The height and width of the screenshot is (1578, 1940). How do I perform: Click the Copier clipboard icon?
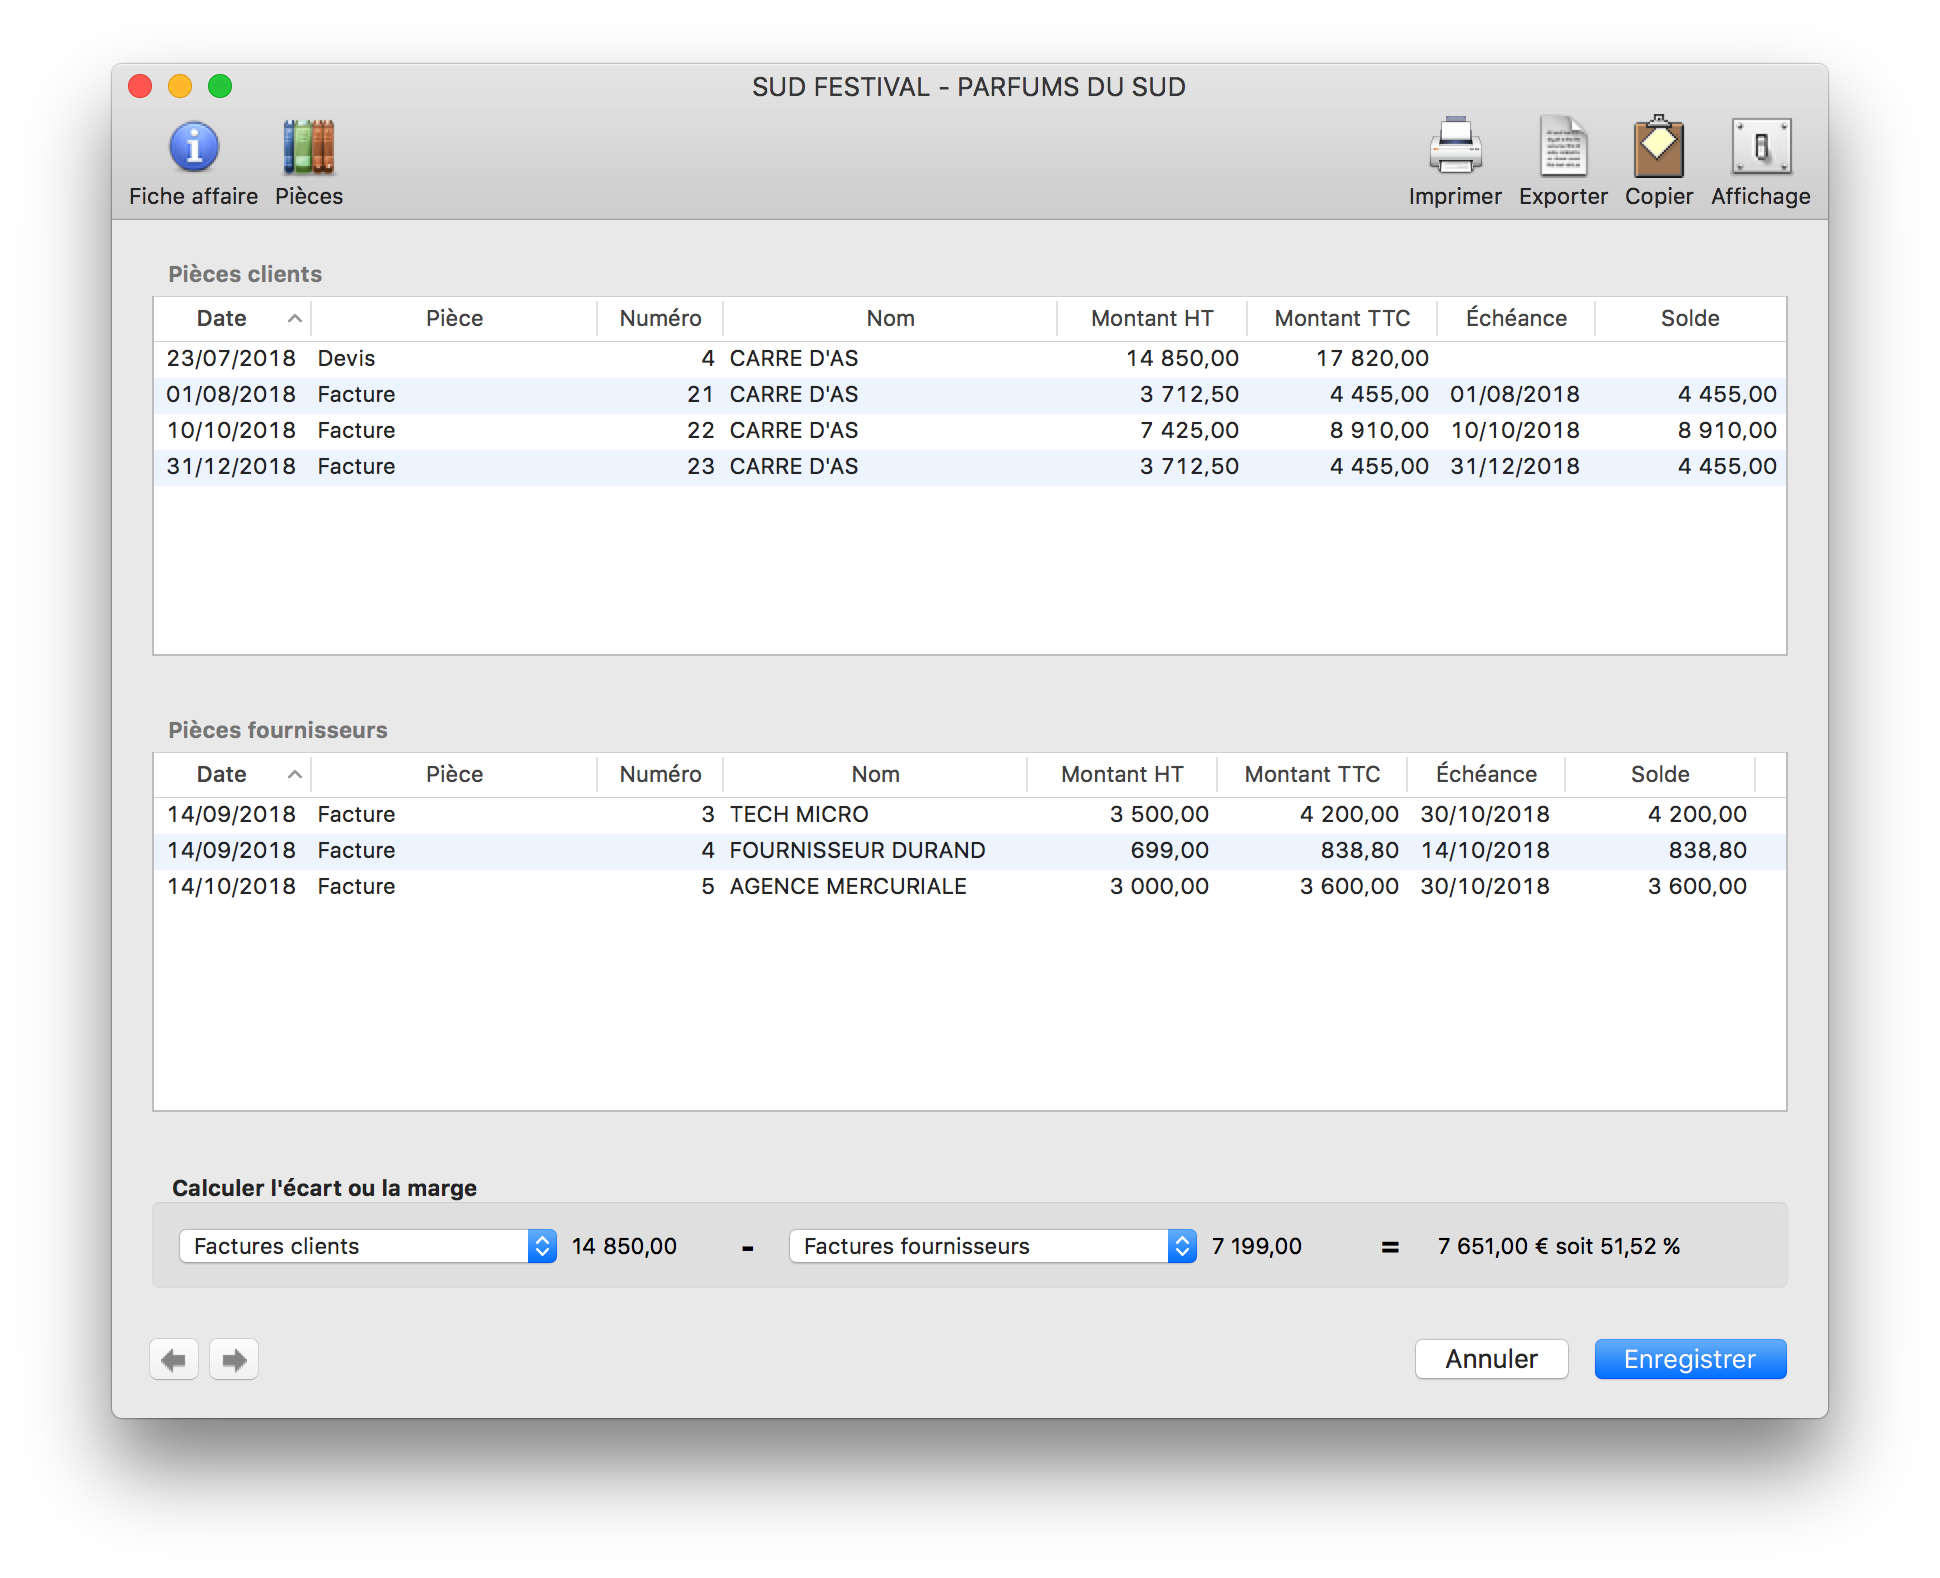1659,147
